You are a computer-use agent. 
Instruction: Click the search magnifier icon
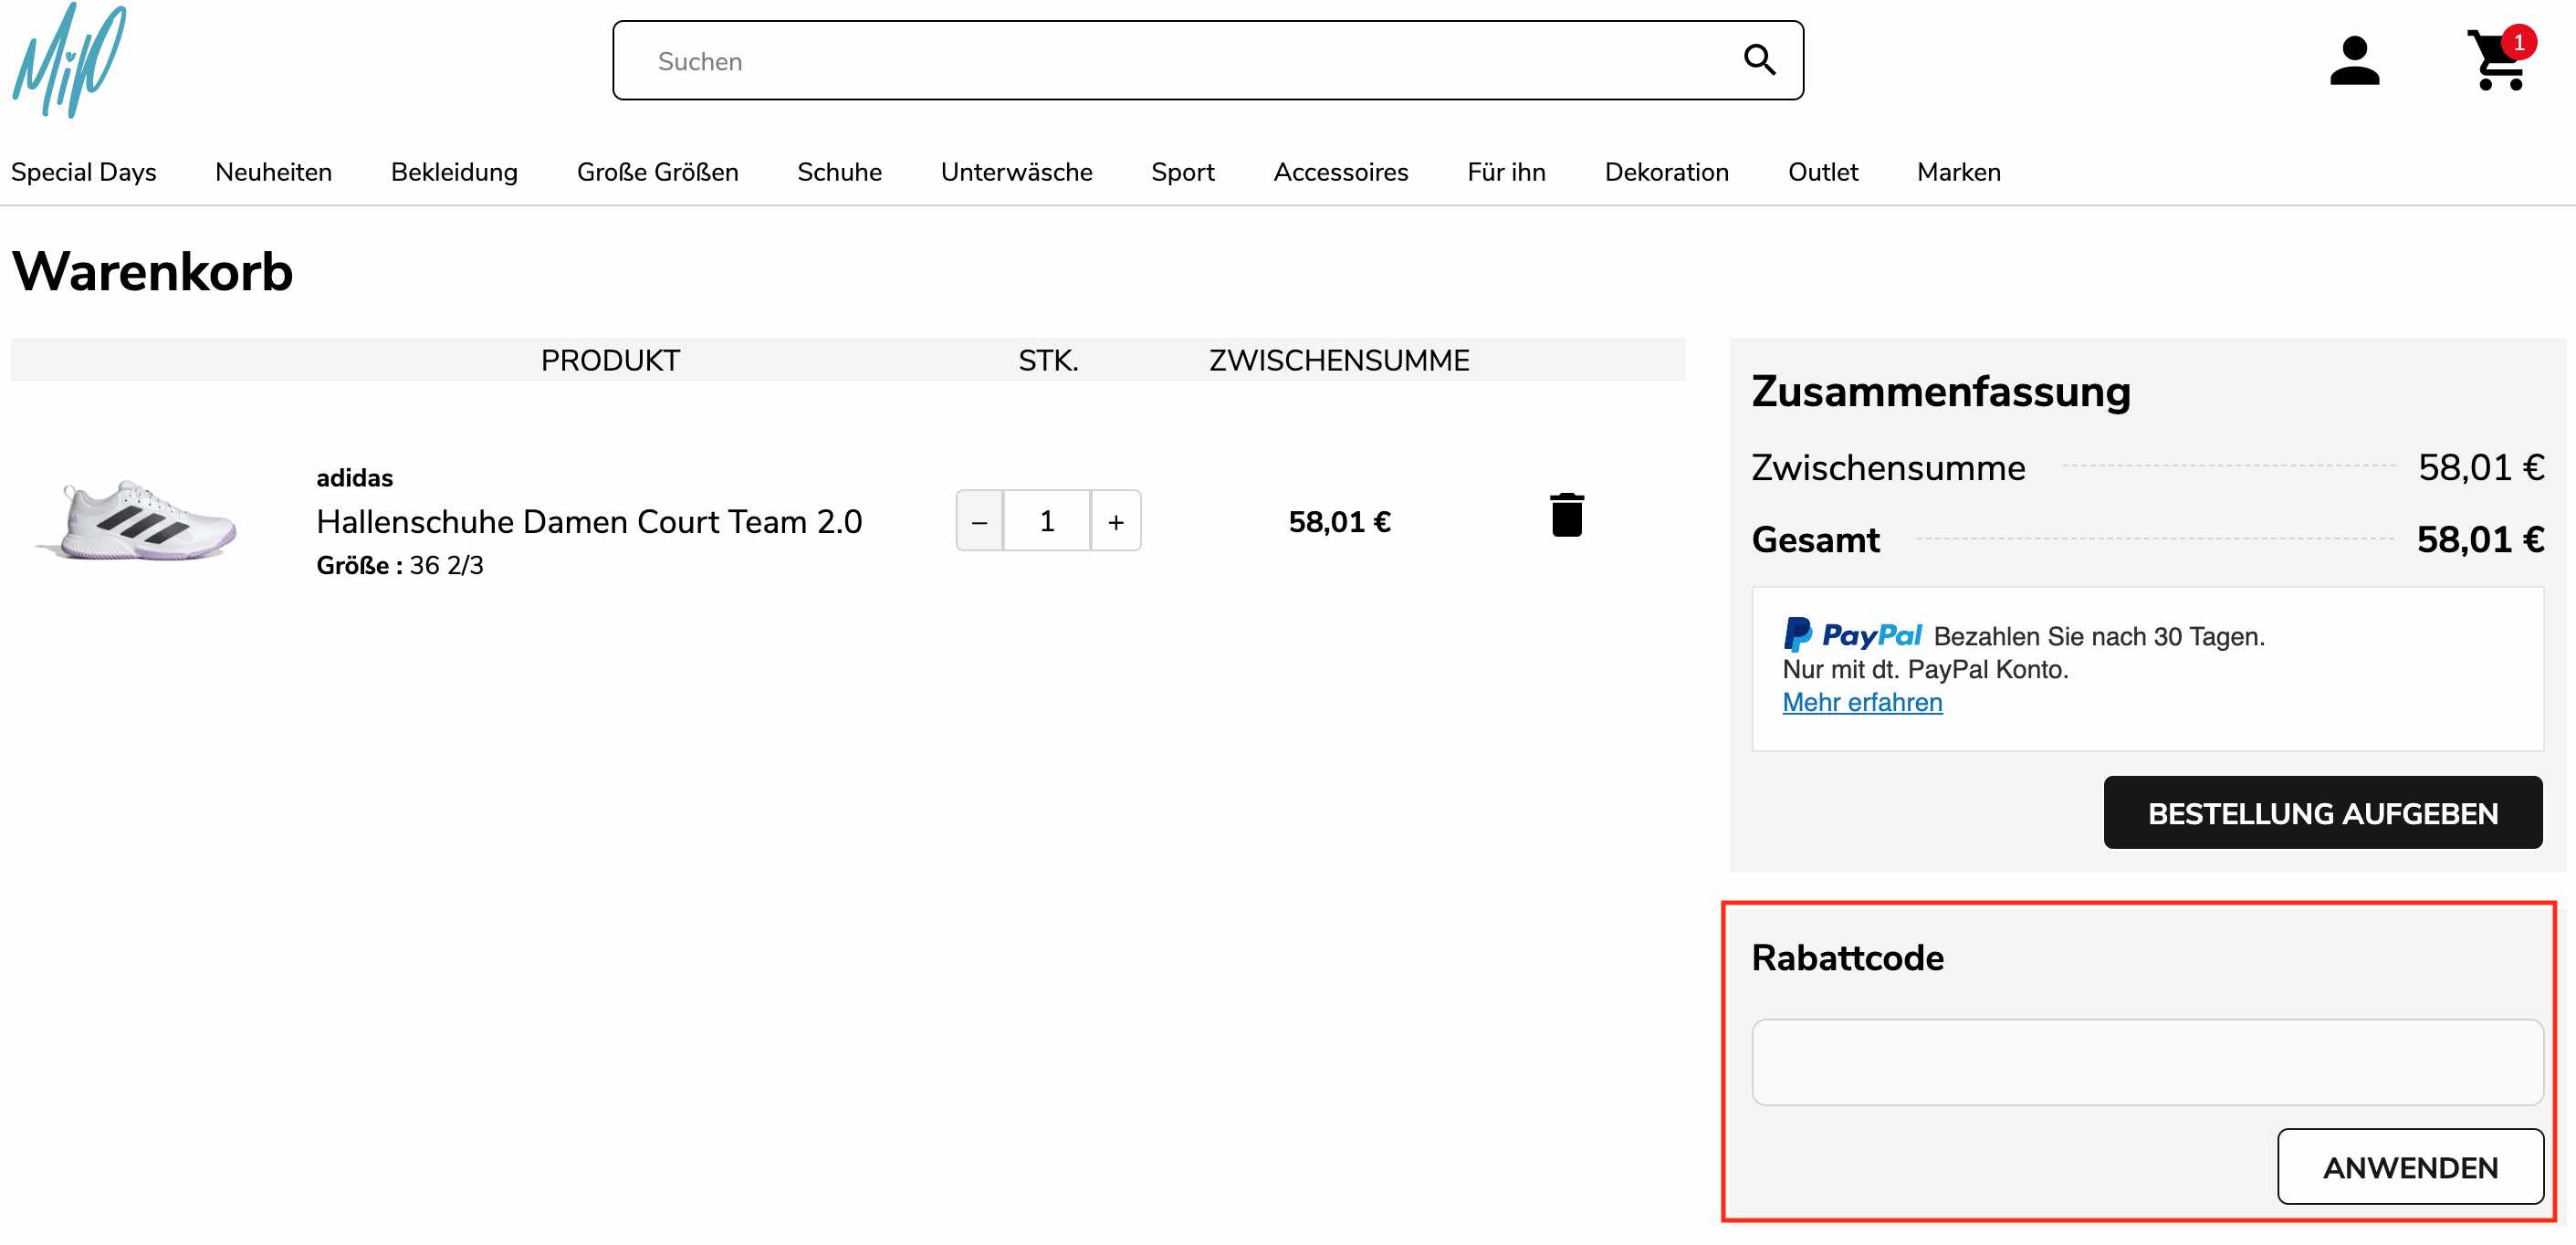tap(1759, 60)
